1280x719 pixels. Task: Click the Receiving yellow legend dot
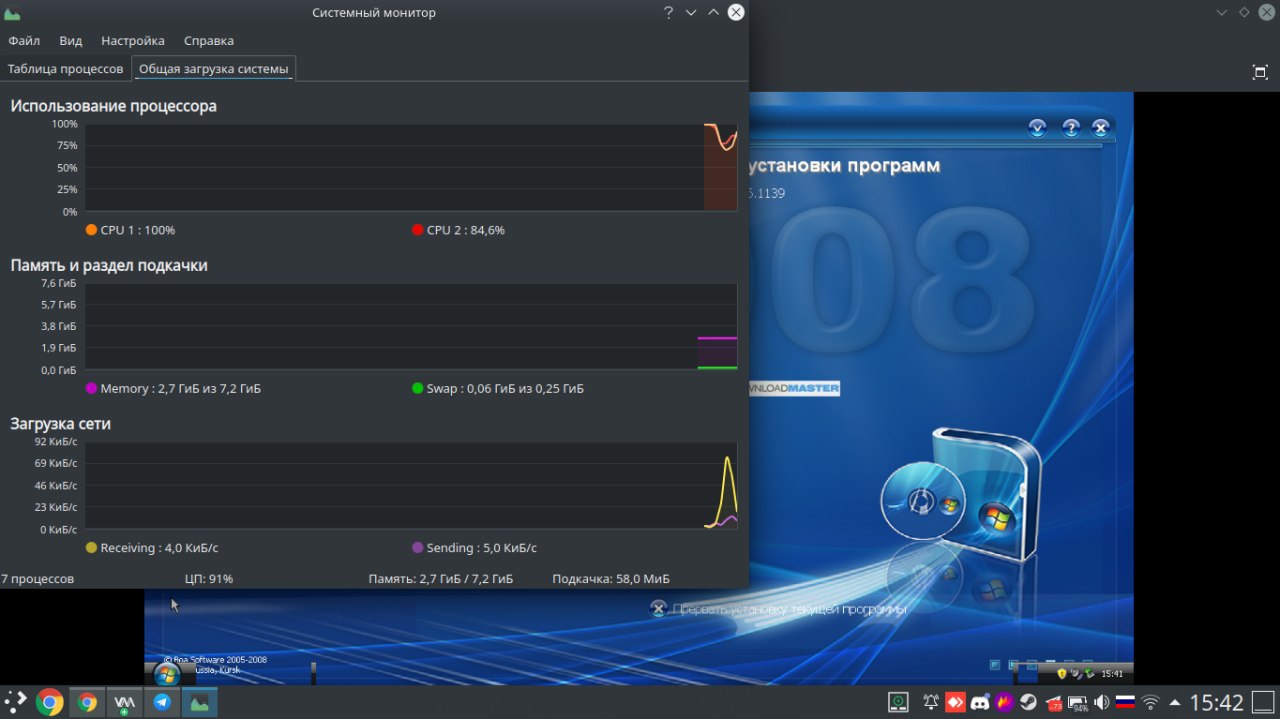(x=91, y=548)
